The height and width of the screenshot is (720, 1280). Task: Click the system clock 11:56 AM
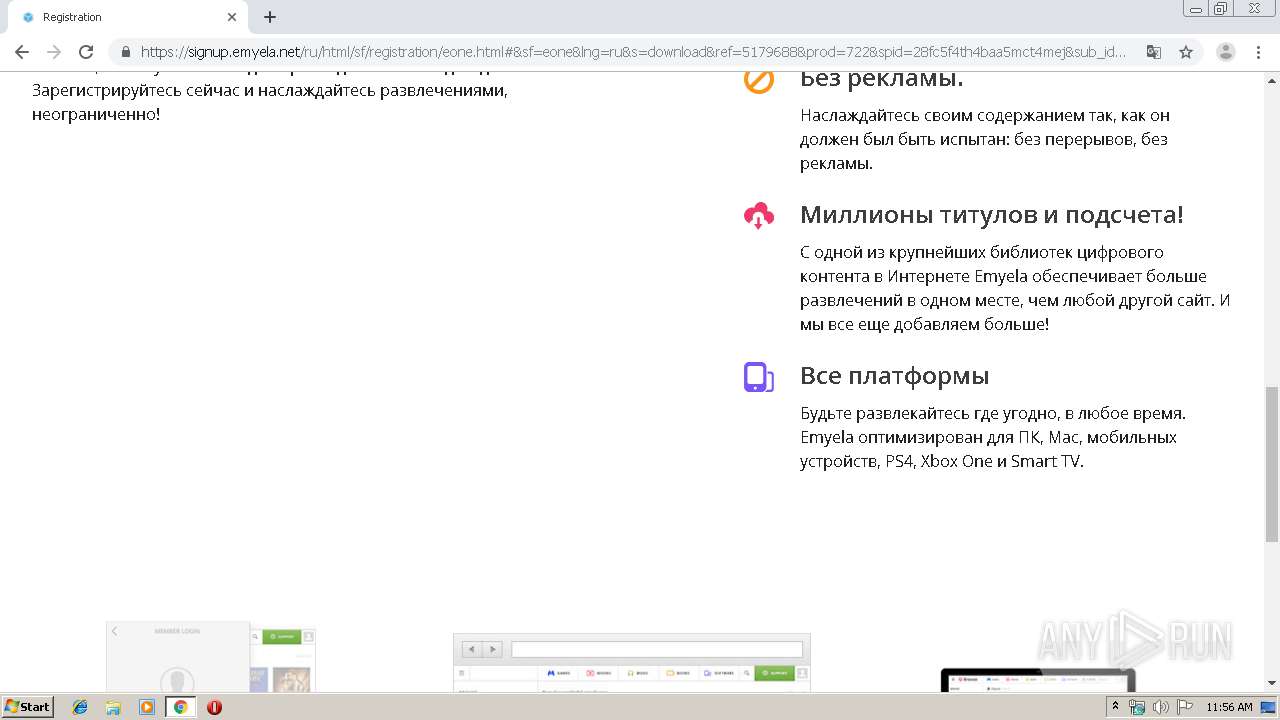point(1229,707)
